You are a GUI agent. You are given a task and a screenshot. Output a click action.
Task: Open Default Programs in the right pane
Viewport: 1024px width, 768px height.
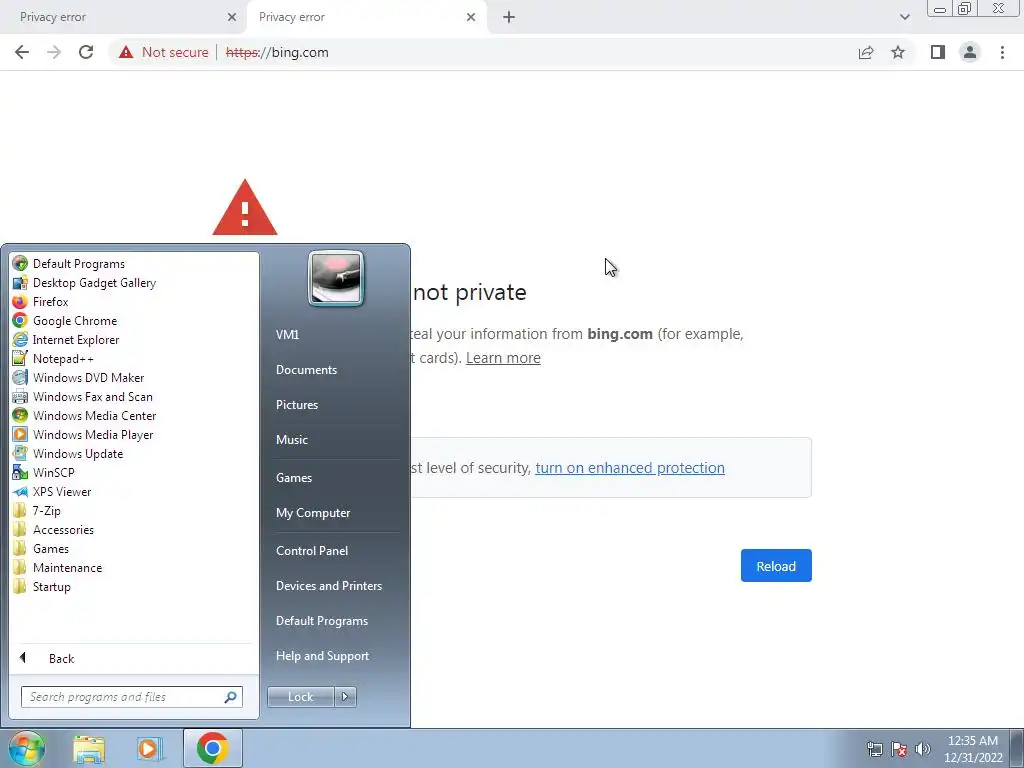tap(335, 621)
